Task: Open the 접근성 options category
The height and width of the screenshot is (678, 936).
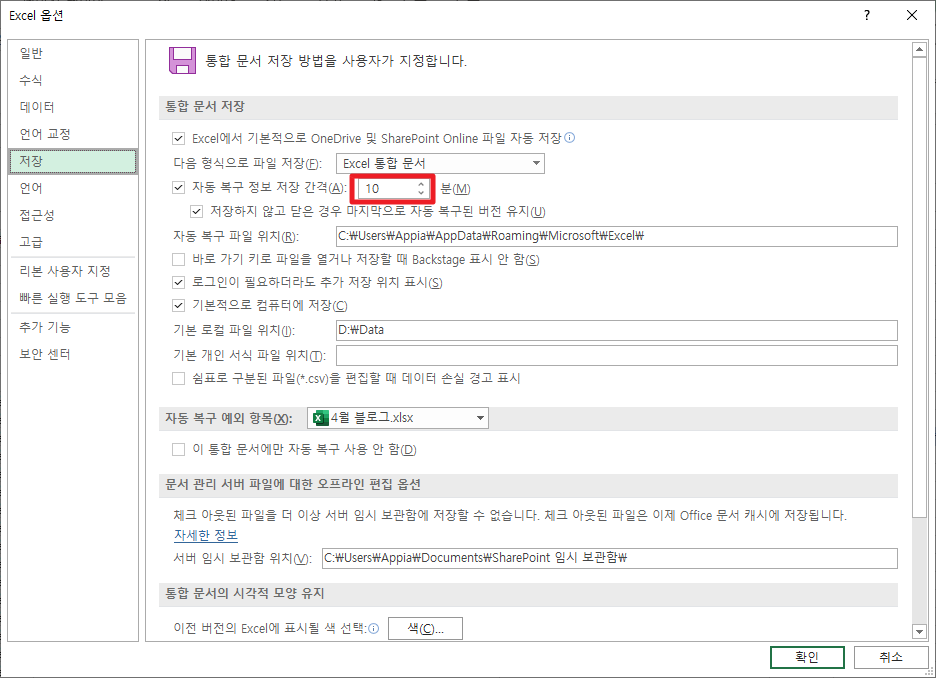Action: (x=73, y=215)
